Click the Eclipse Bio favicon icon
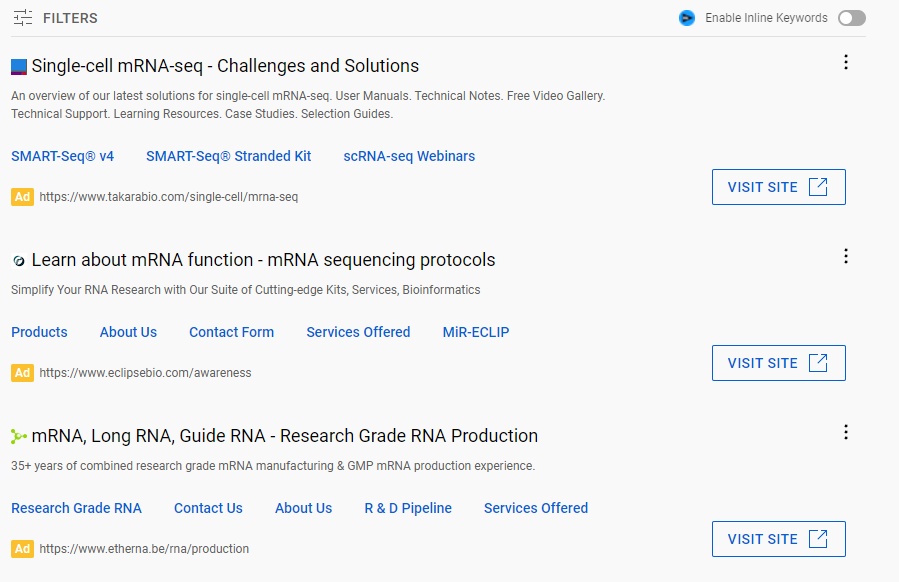This screenshot has width=899, height=582. tap(19, 261)
